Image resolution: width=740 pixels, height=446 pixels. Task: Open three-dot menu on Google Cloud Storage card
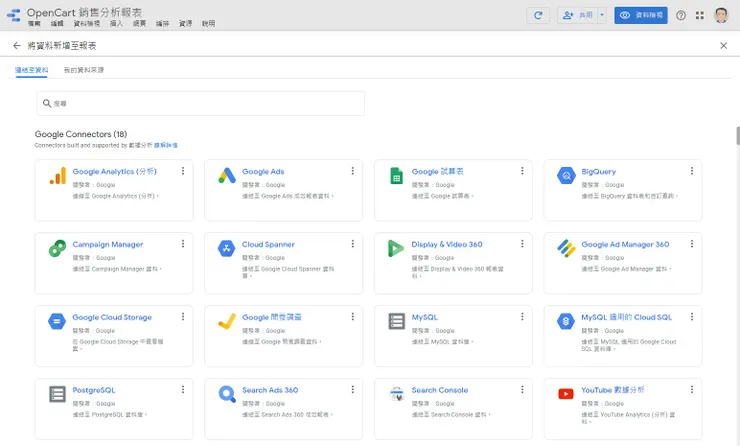[183, 317]
